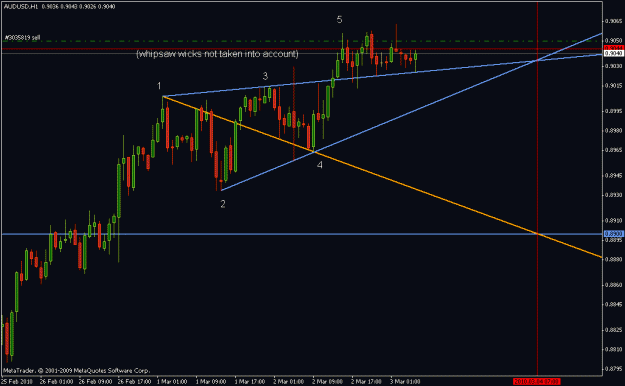625x386 pixels.
Task: Click the '2 Mar 17:00' time axis label
Action: (x=367, y=382)
